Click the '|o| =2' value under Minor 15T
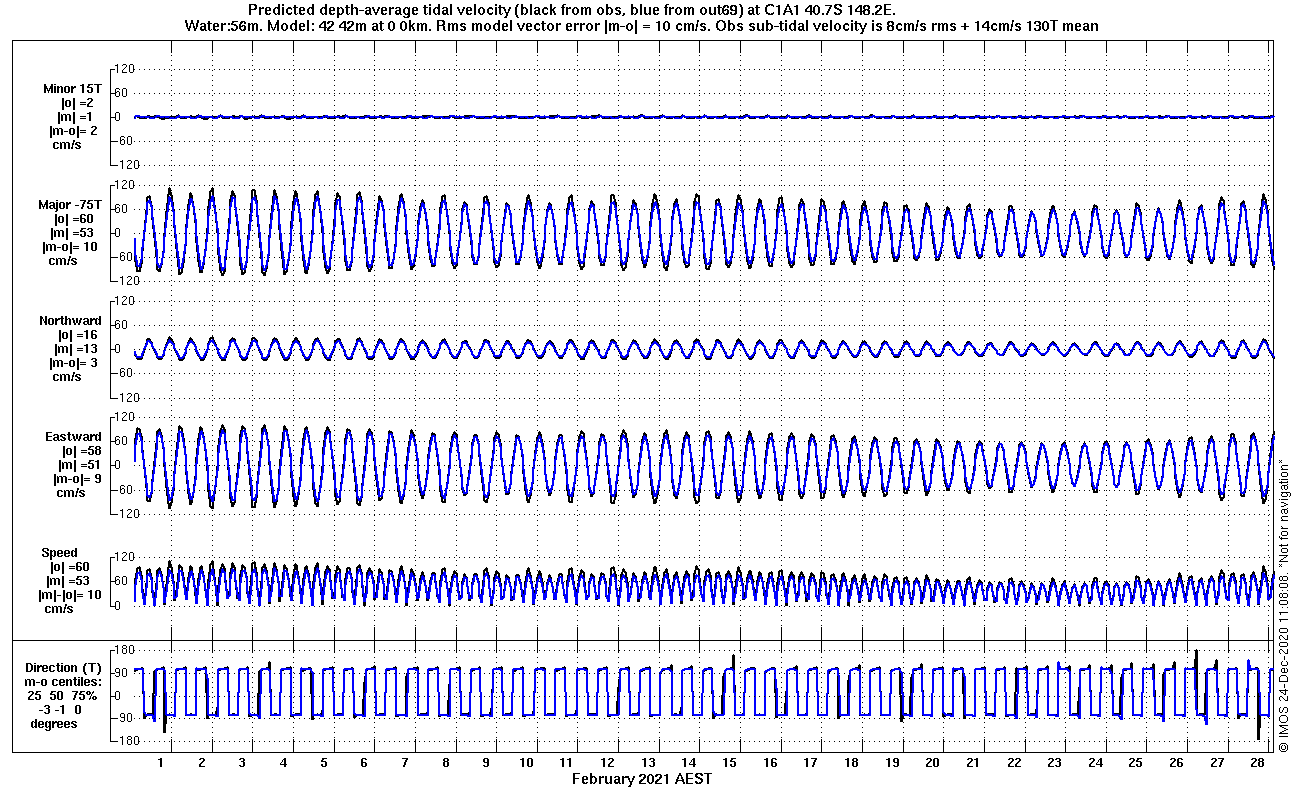Image resolution: width=1300 pixels, height=800 pixels. click(x=77, y=102)
